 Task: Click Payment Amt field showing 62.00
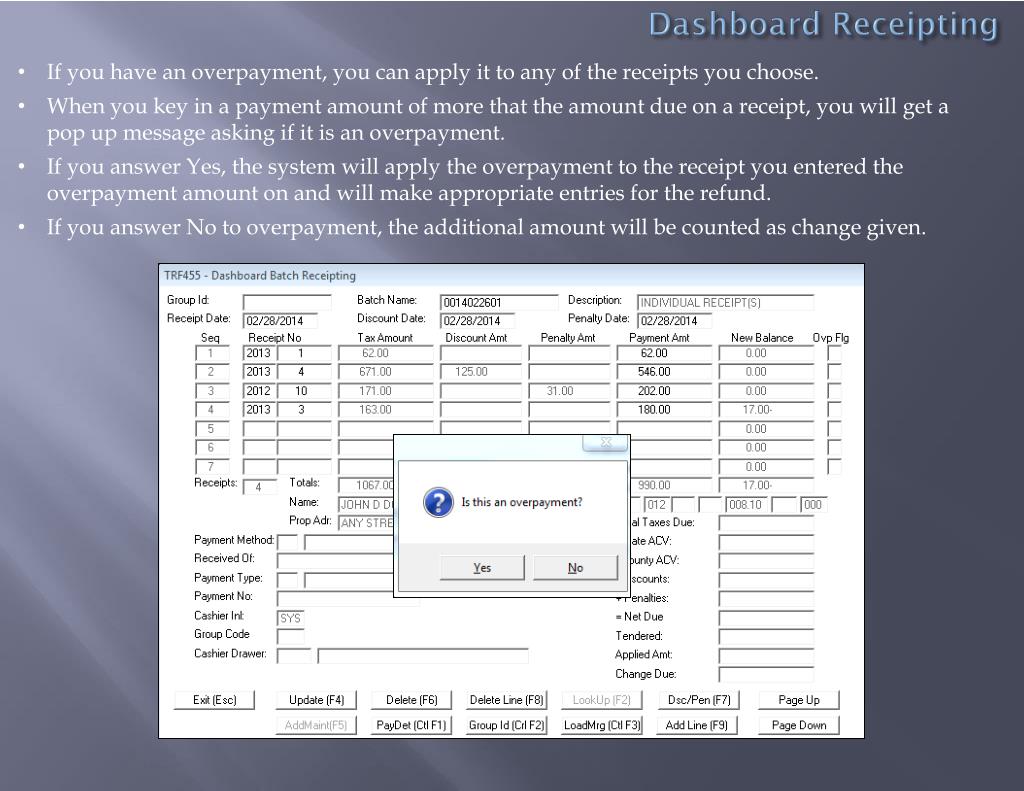point(664,353)
